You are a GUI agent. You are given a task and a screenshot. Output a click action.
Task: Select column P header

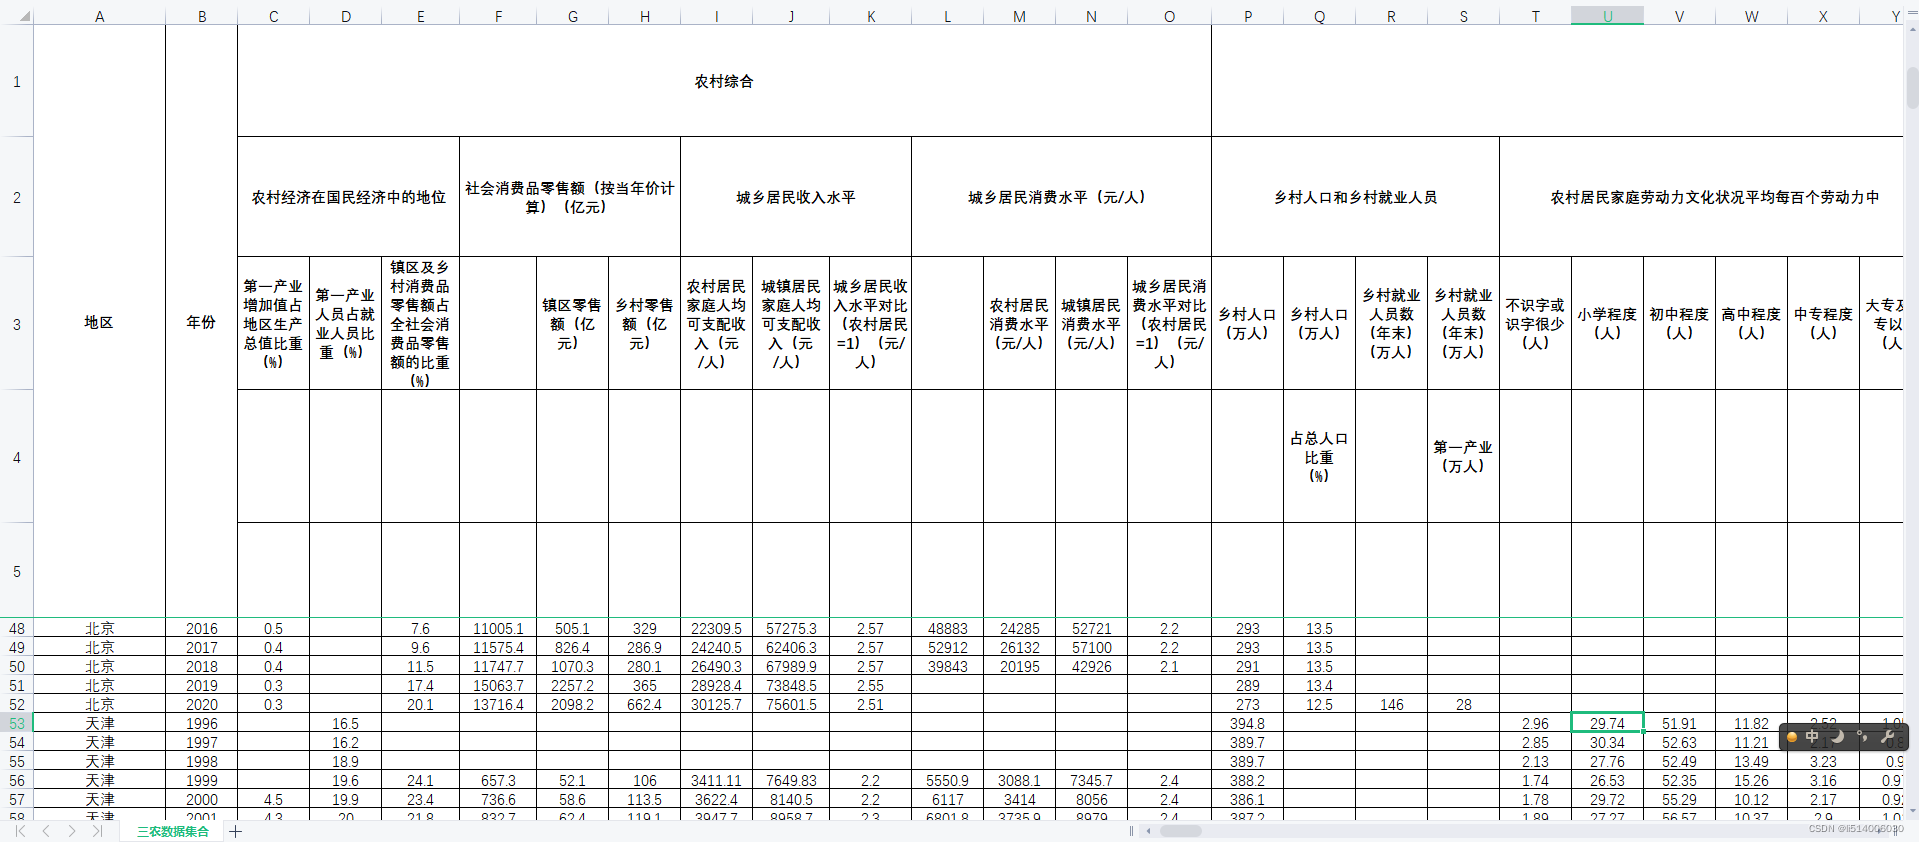(1247, 16)
